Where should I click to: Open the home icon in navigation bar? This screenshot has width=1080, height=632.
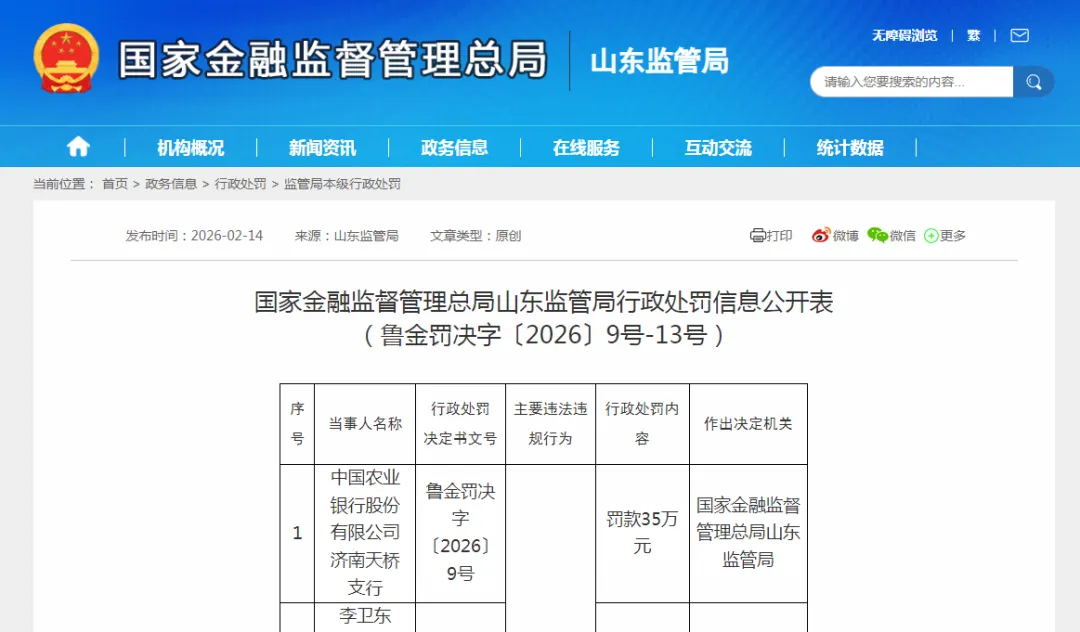coord(78,147)
